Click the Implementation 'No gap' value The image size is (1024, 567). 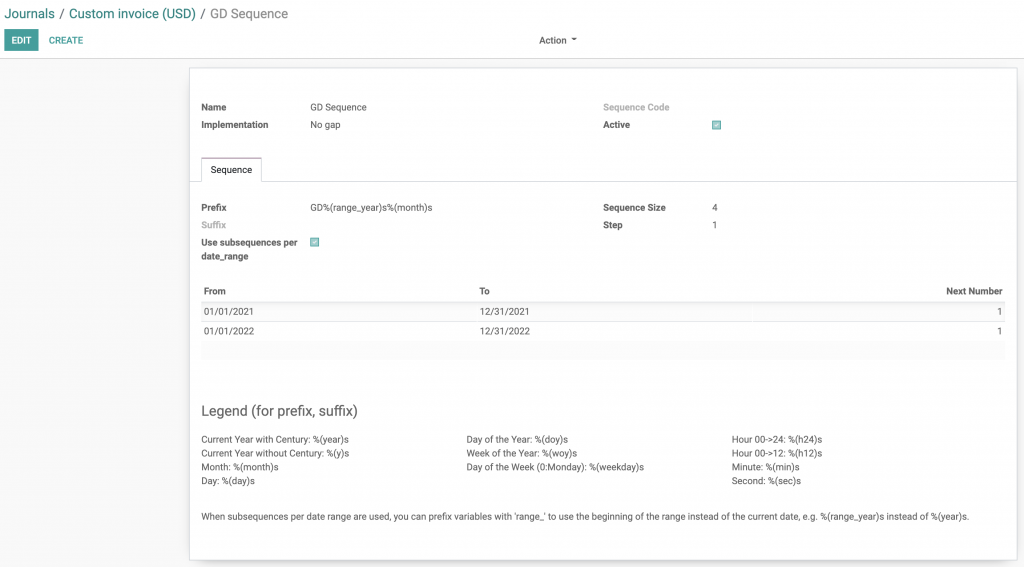(325, 125)
